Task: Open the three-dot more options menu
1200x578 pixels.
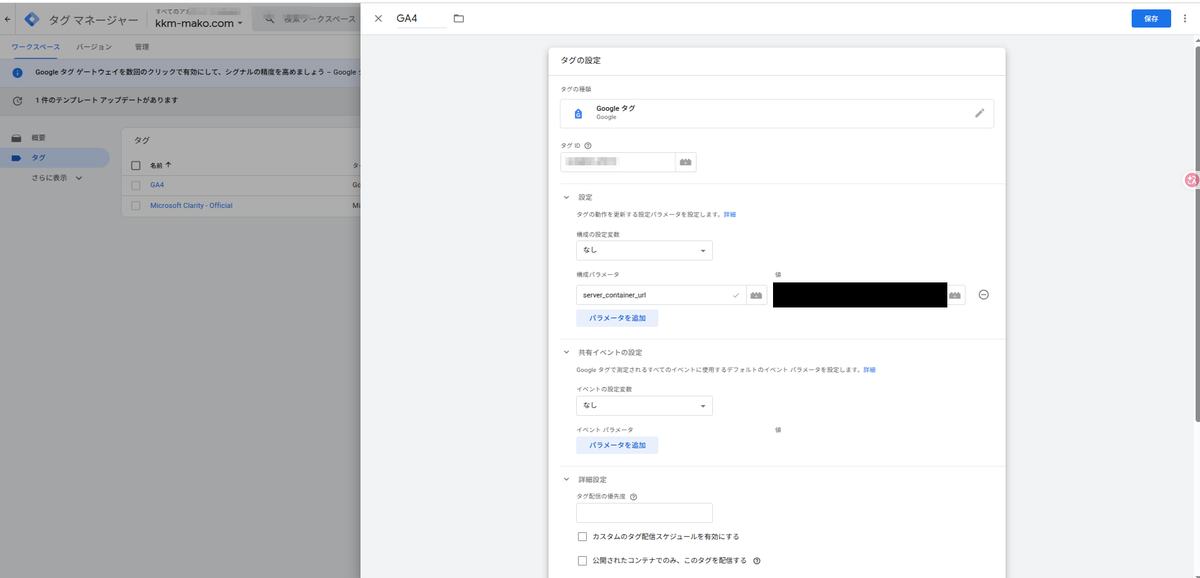Action: pos(1185,18)
